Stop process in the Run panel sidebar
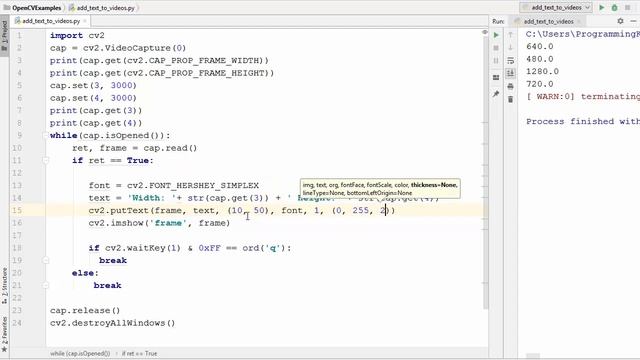 click(496, 48)
